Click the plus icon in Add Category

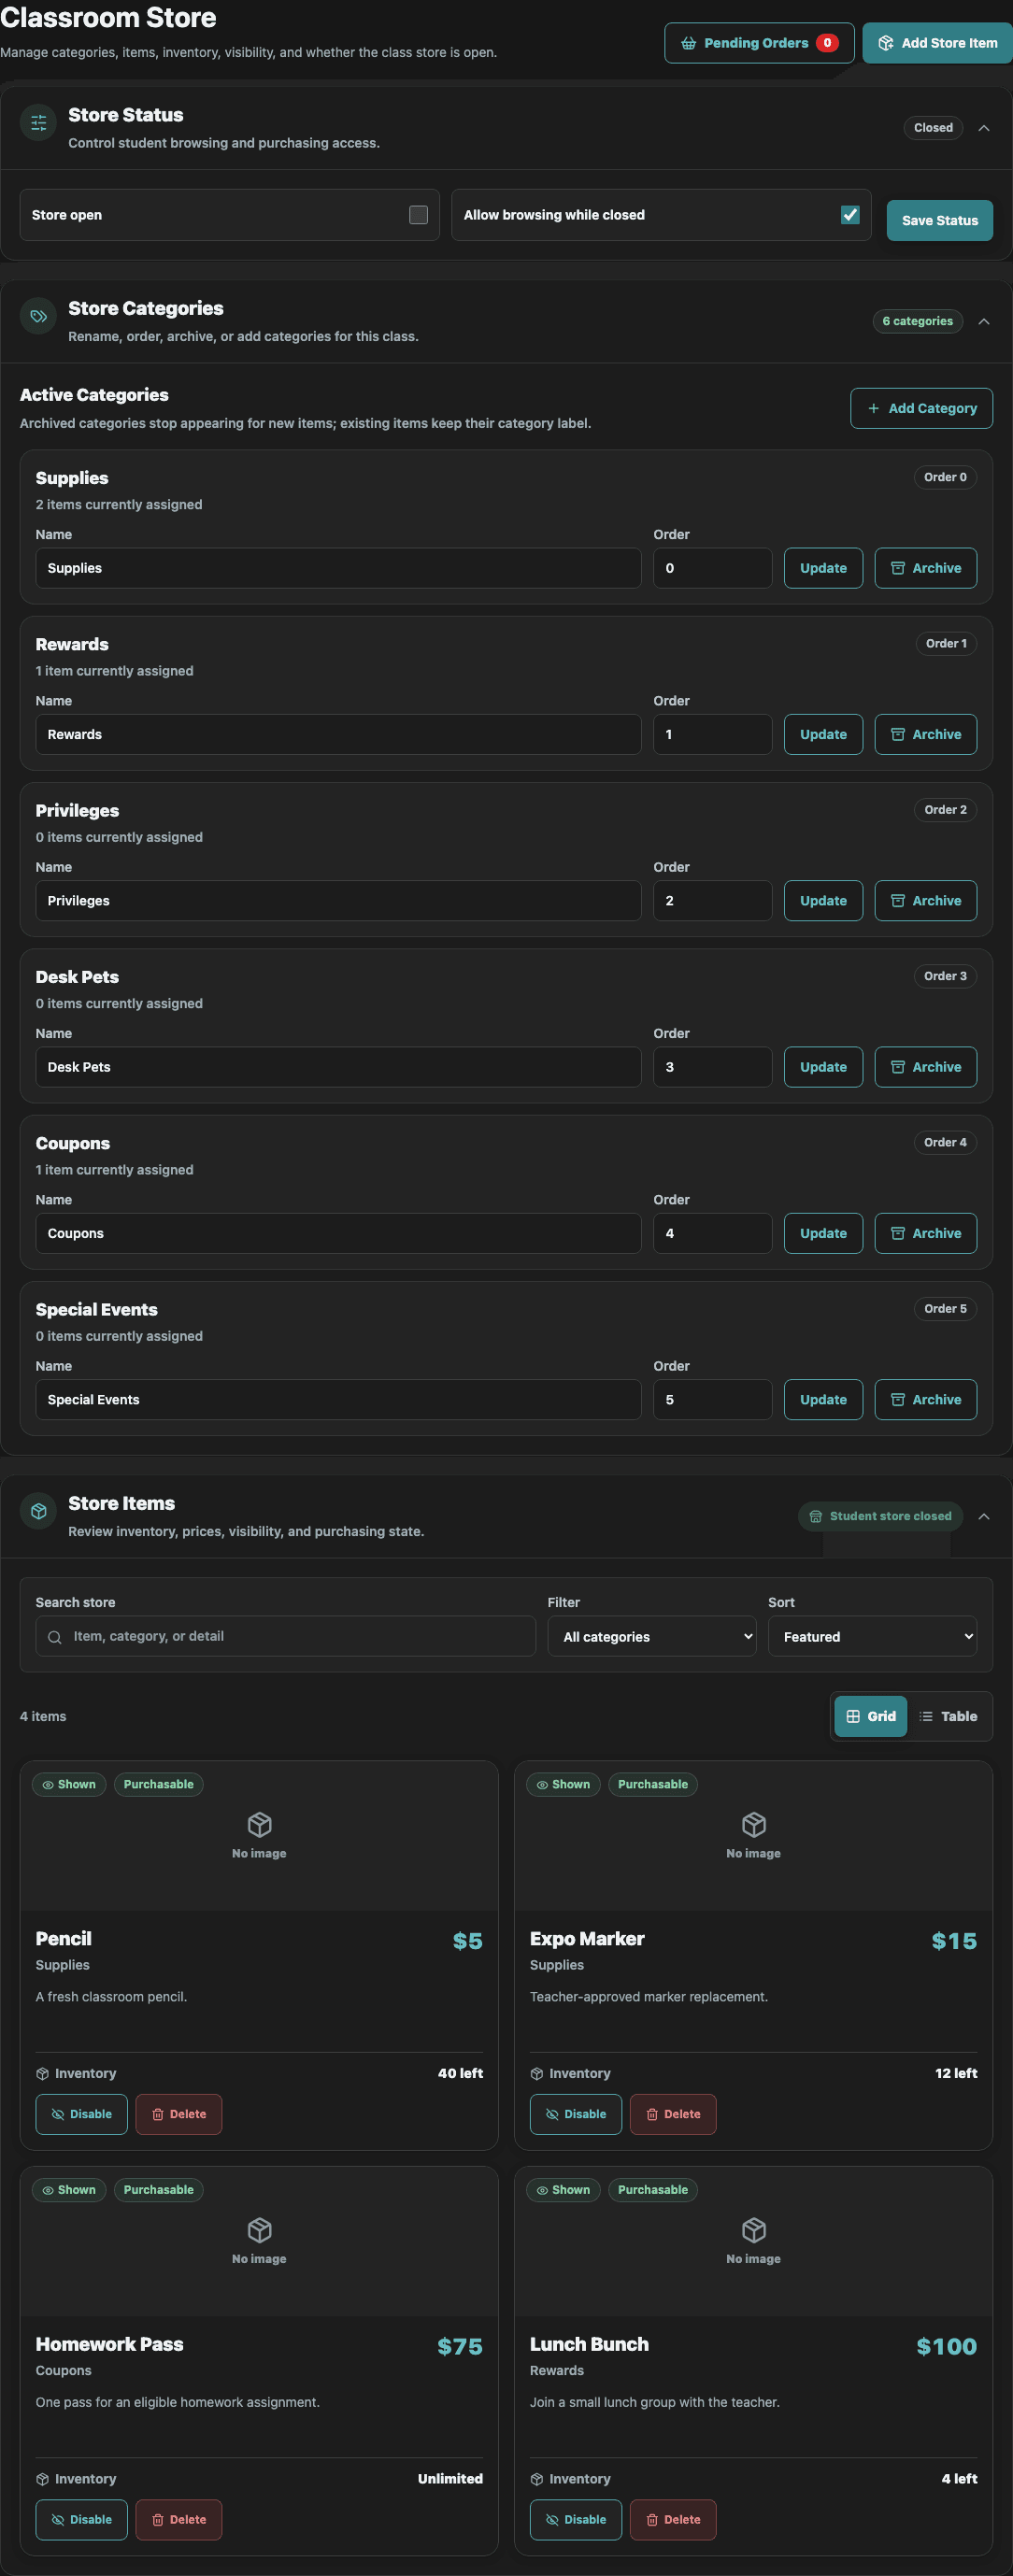click(873, 408)
